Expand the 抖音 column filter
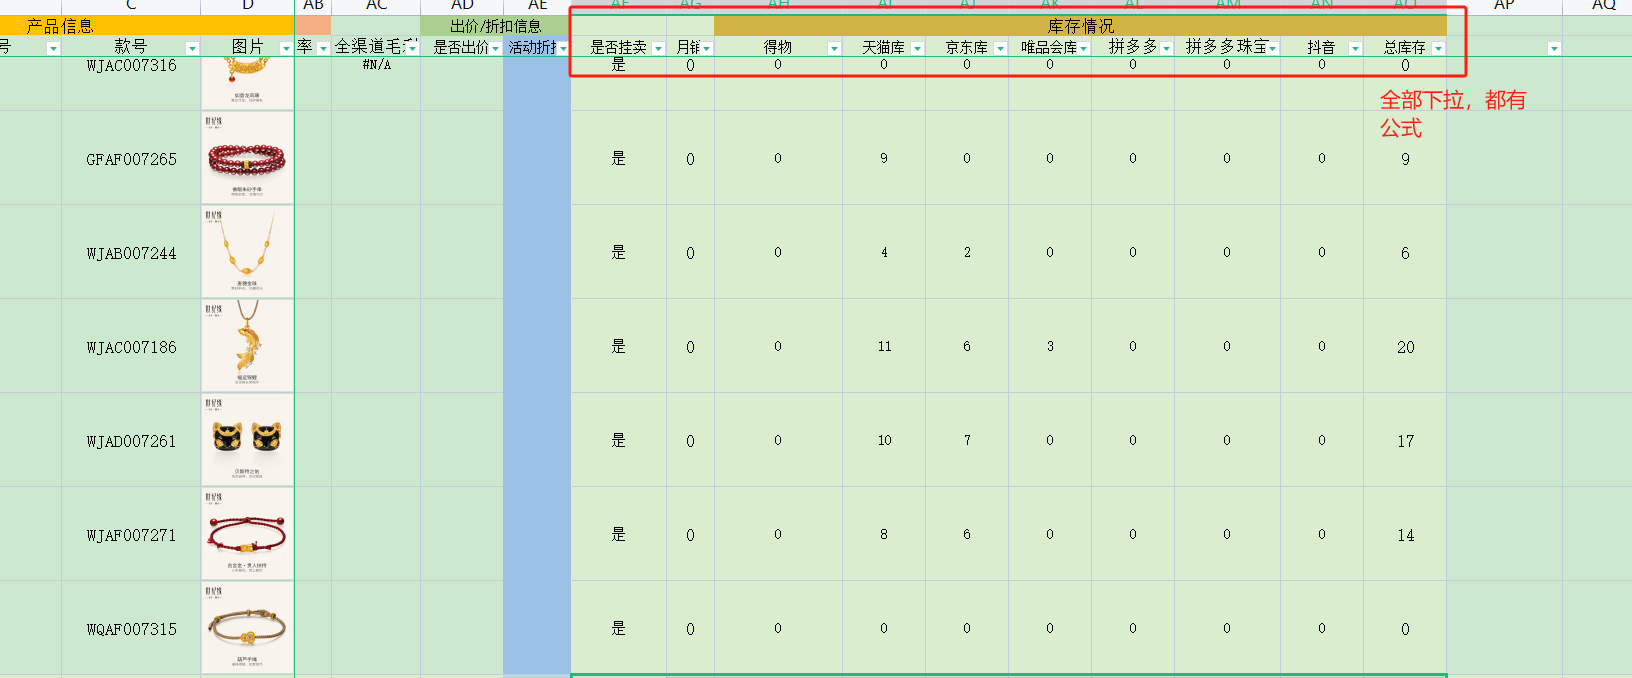The width and height of the screenshot is (1632, 678). (x=1355, y=48)
